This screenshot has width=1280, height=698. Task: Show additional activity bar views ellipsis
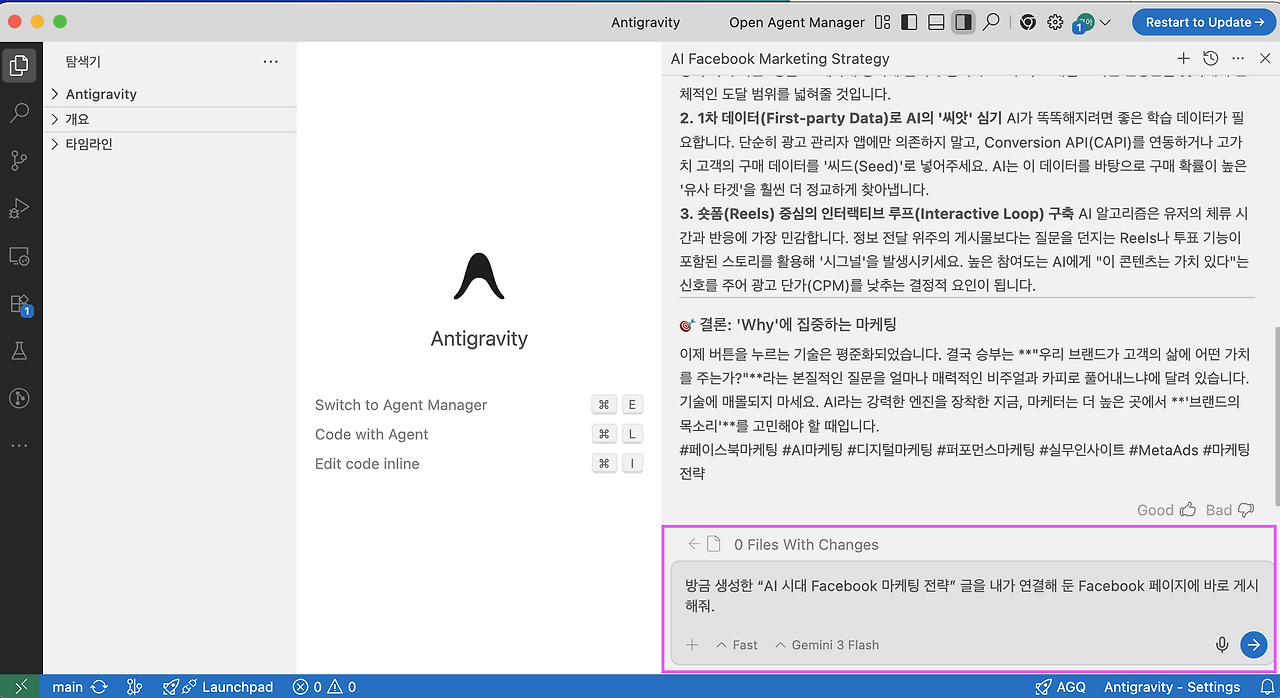[x=18, y=444]
